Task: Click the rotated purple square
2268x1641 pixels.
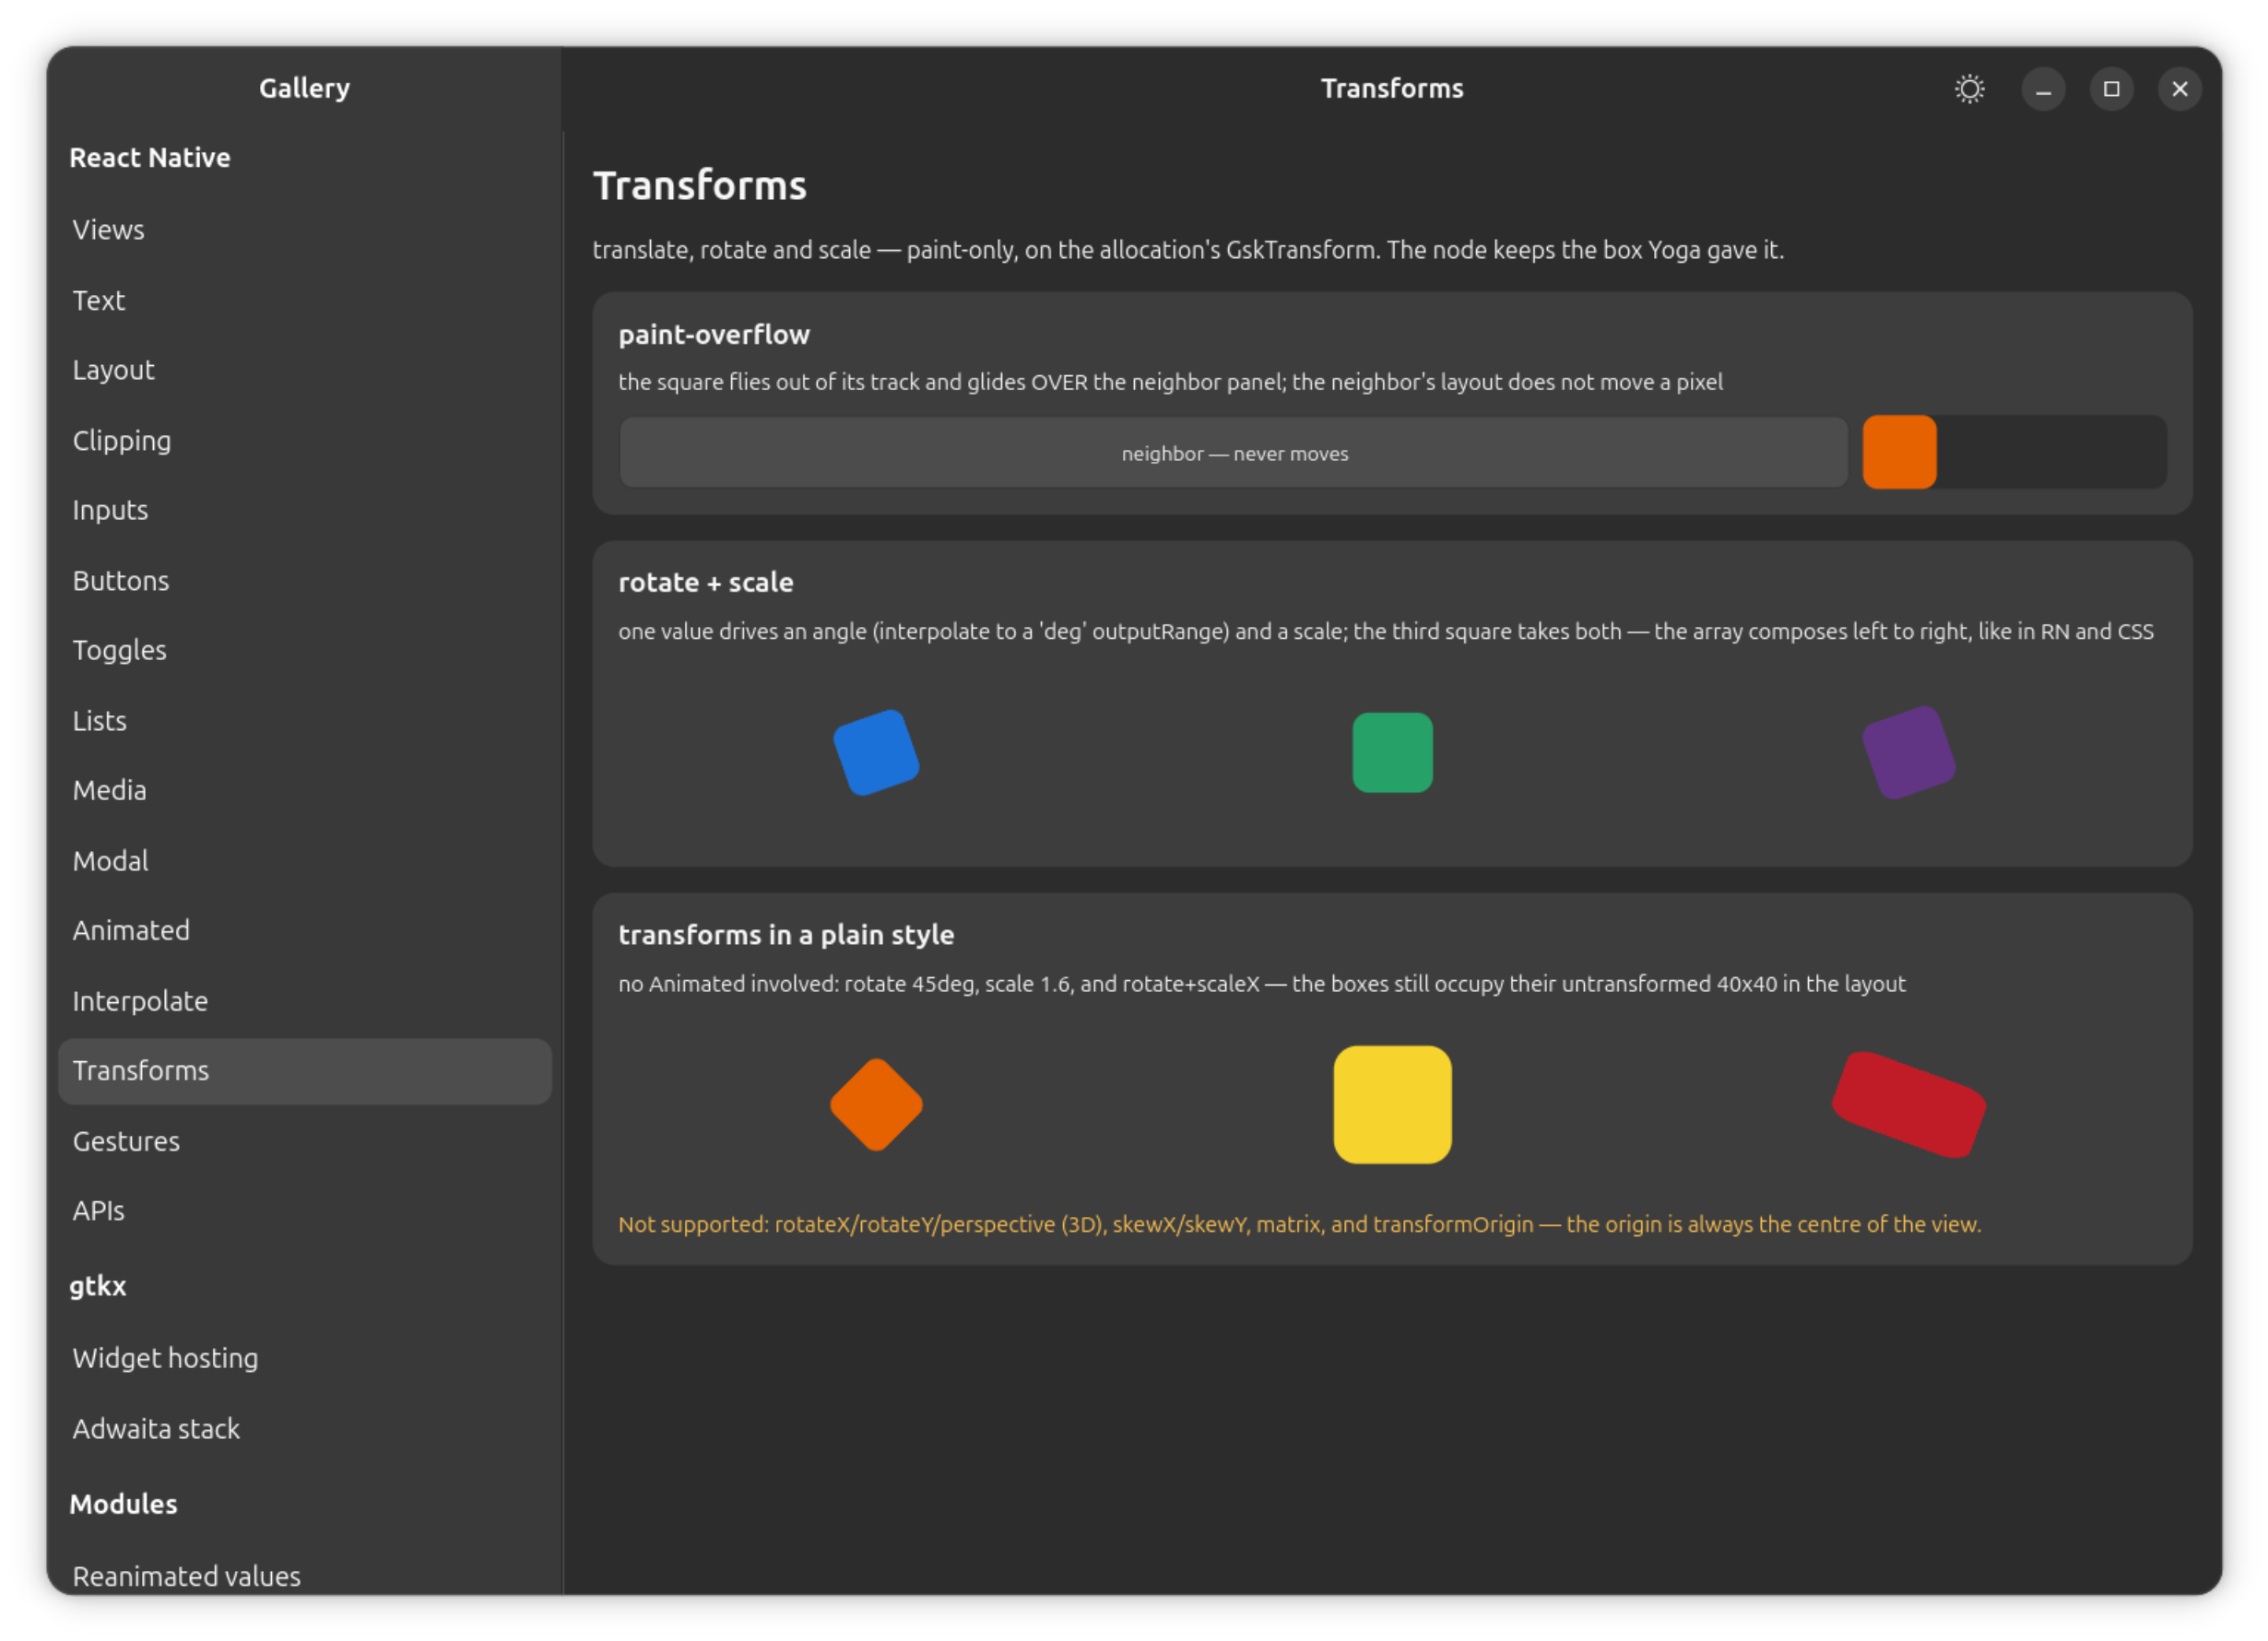Action: point(1908,752)
